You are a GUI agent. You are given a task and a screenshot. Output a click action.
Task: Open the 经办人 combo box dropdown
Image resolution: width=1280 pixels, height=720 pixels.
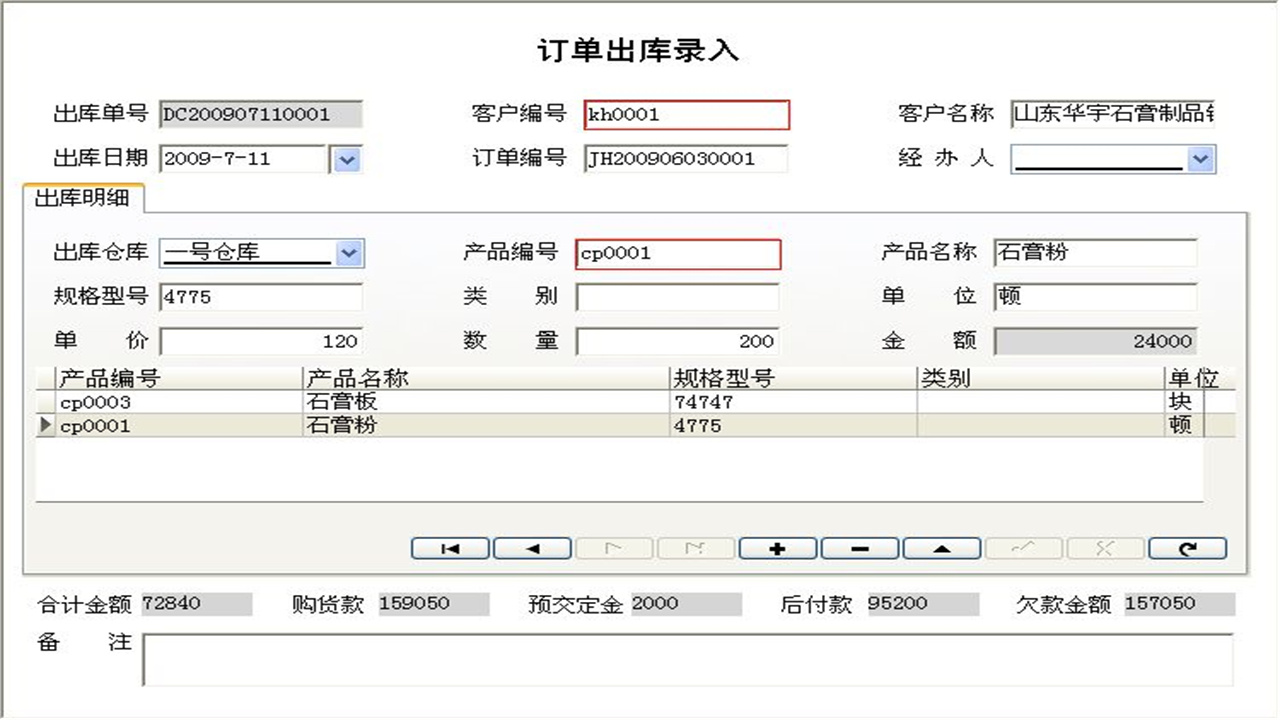click(1201, 159)
